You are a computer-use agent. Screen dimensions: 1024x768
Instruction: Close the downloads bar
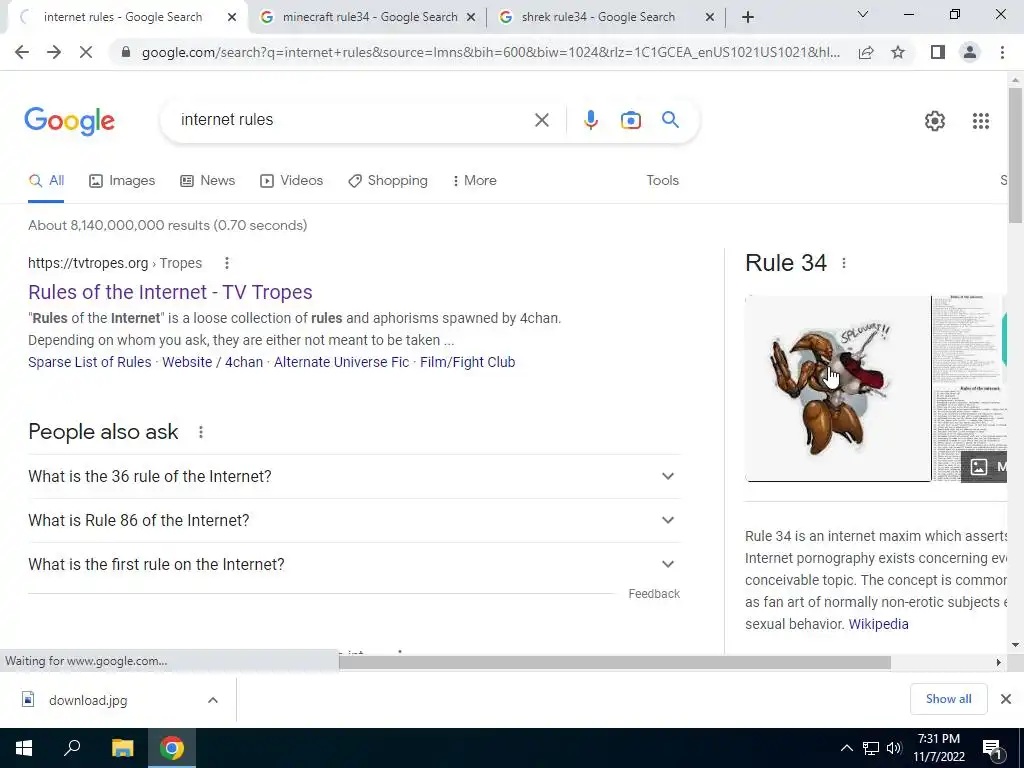click(x=1006, y=699)
